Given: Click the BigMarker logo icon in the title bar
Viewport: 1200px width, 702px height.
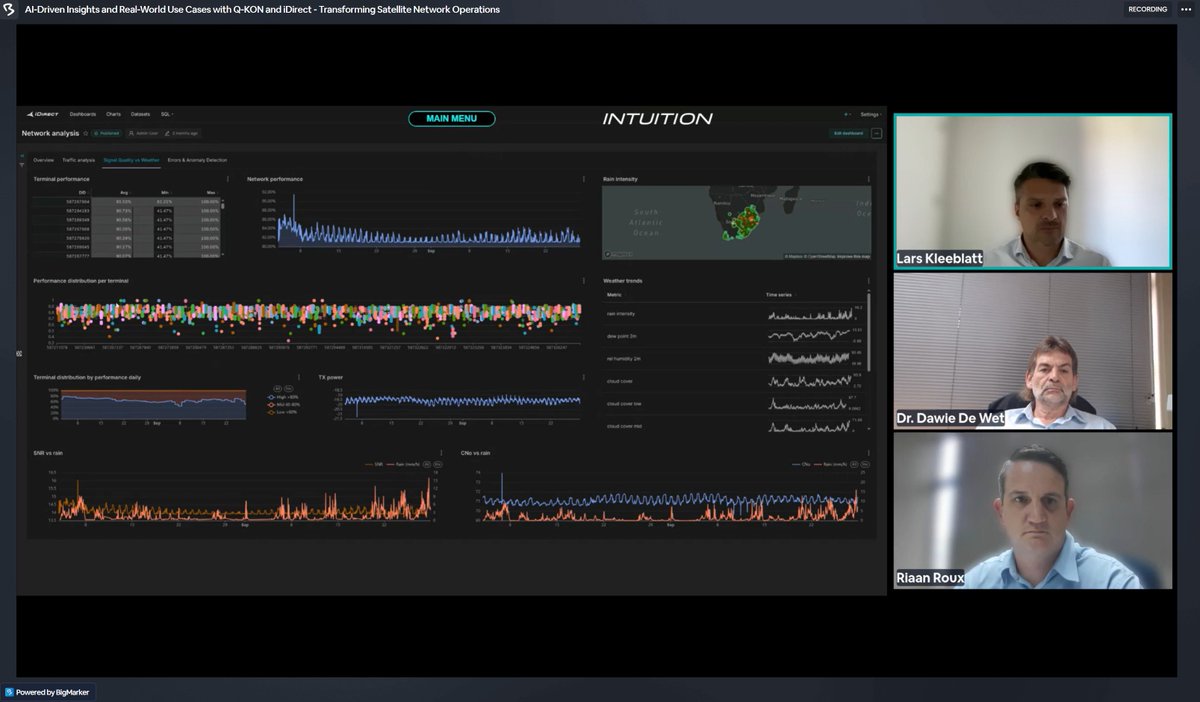Looking at the screenshot, I should coord(9,9).
